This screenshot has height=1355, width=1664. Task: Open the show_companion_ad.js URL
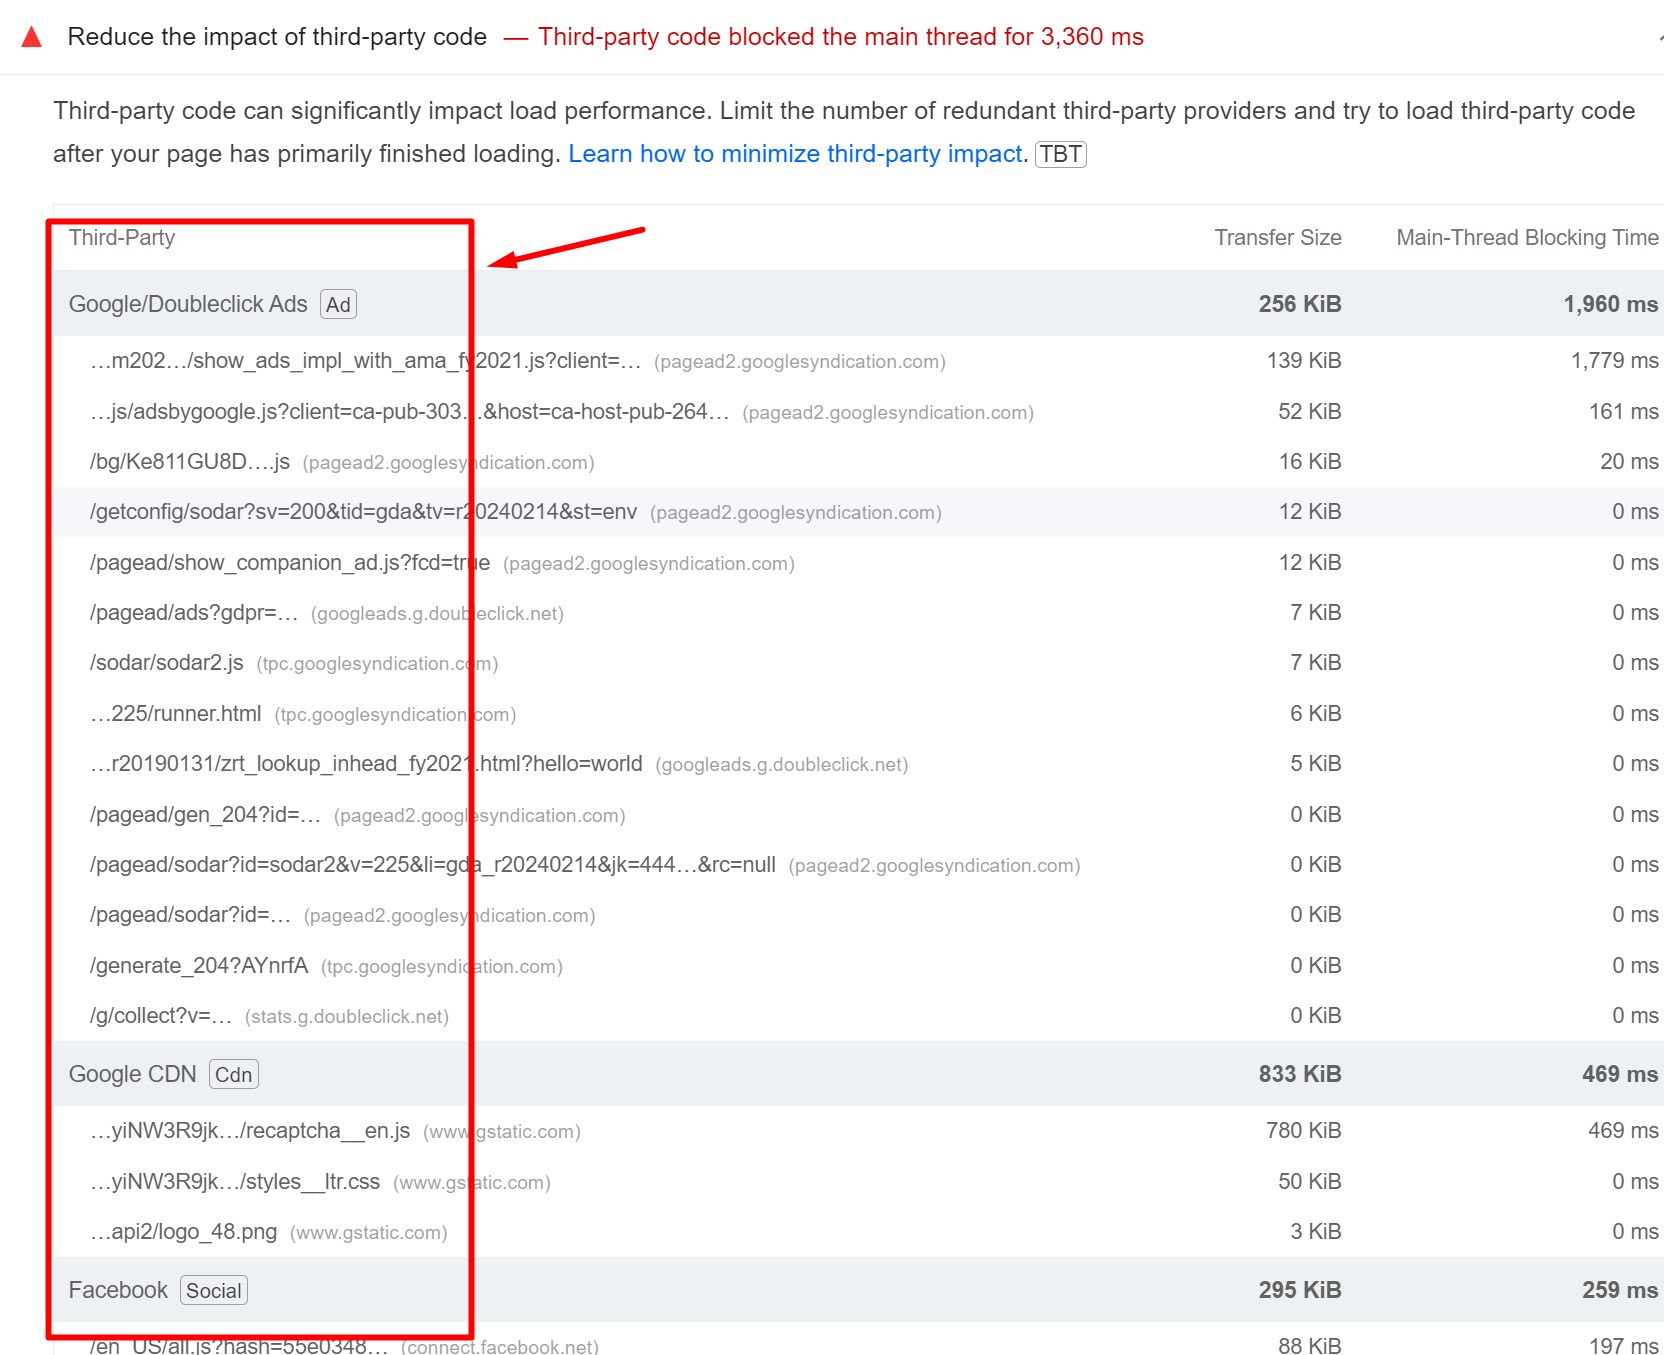click(x=290, y=563)
